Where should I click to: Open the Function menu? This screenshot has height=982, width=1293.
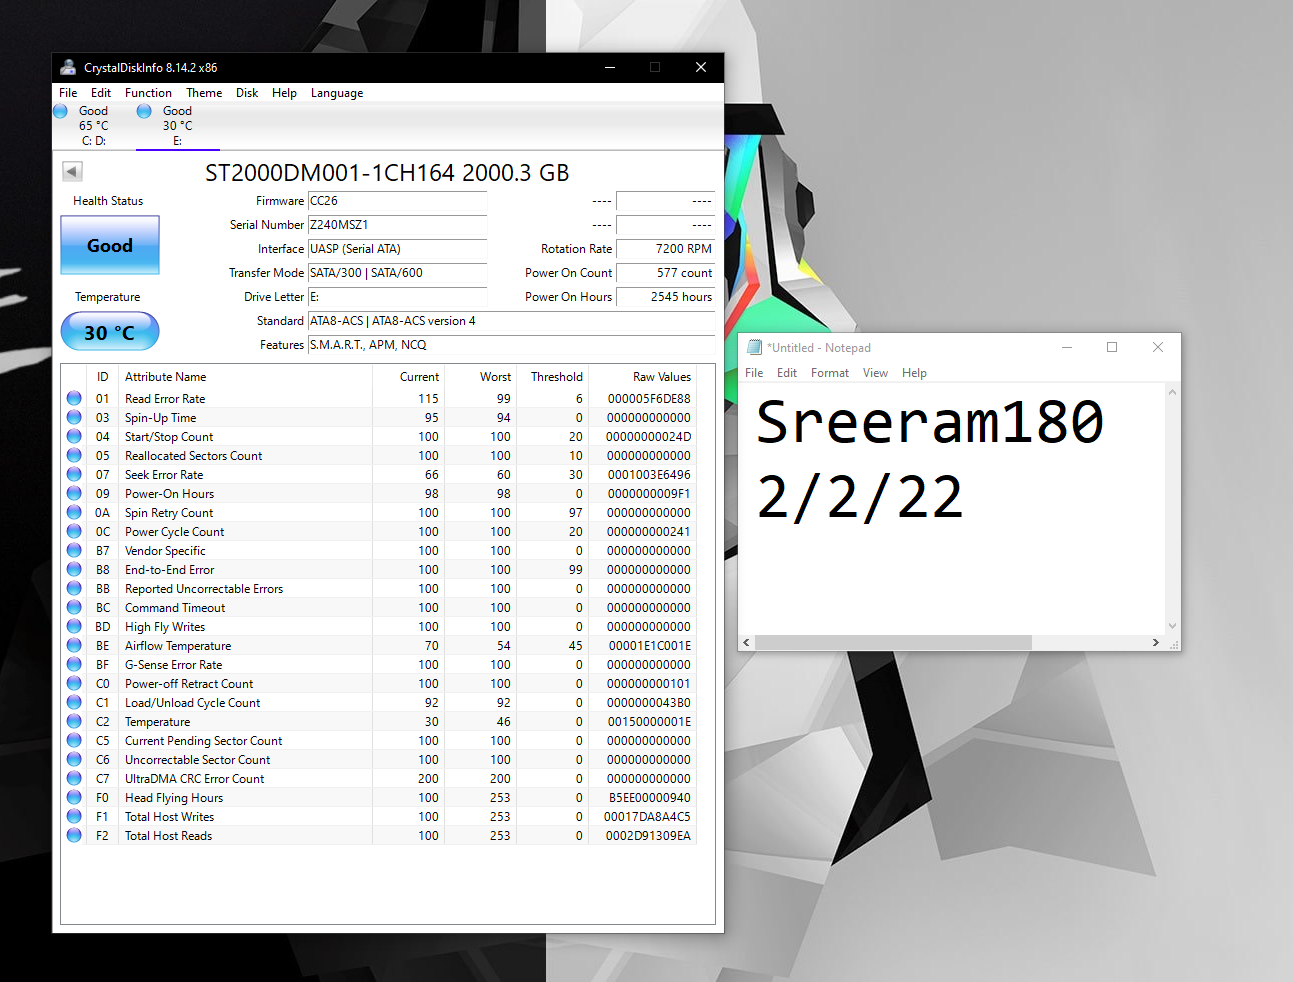pyautogui.click(x=148, y=93)
